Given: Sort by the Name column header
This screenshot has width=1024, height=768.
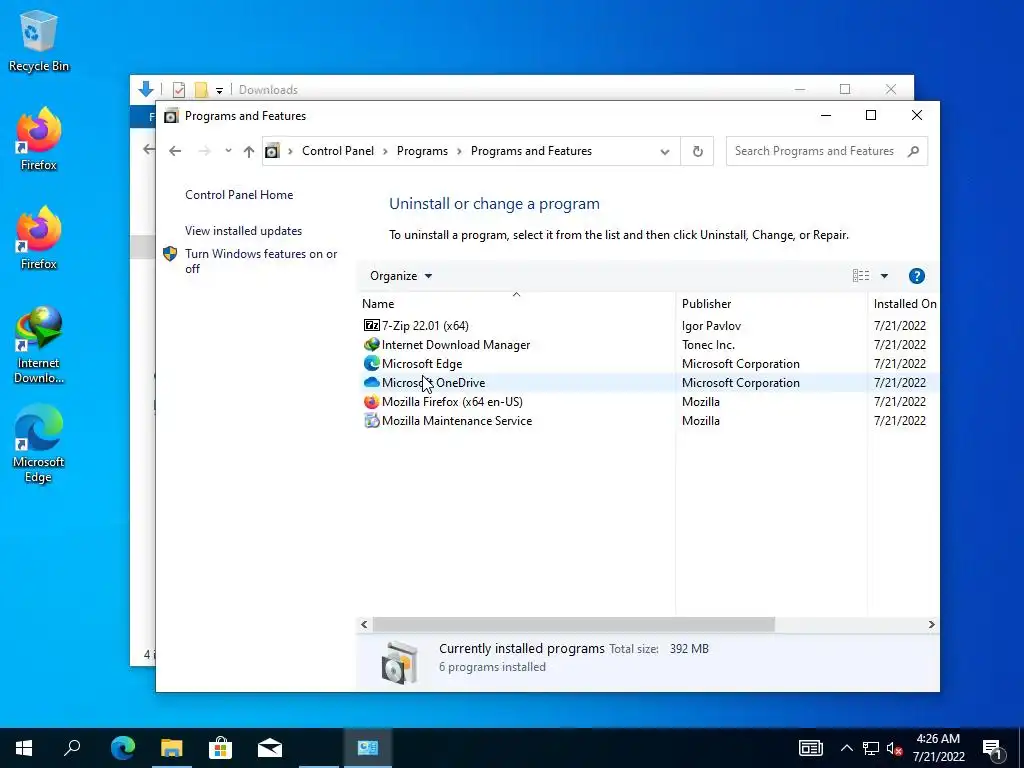Looking at the screenshot, I should click(x=516, y=304).
